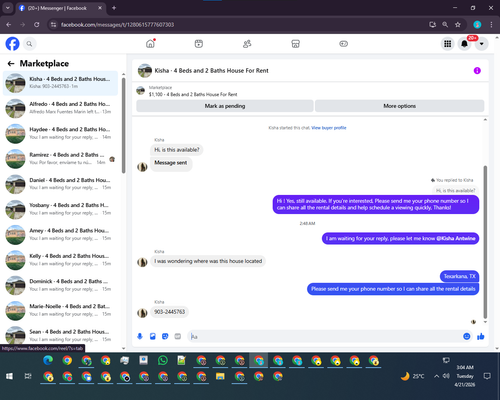Open Chrome profile avatar
The image size is (500, 400).
click(477, 25)
